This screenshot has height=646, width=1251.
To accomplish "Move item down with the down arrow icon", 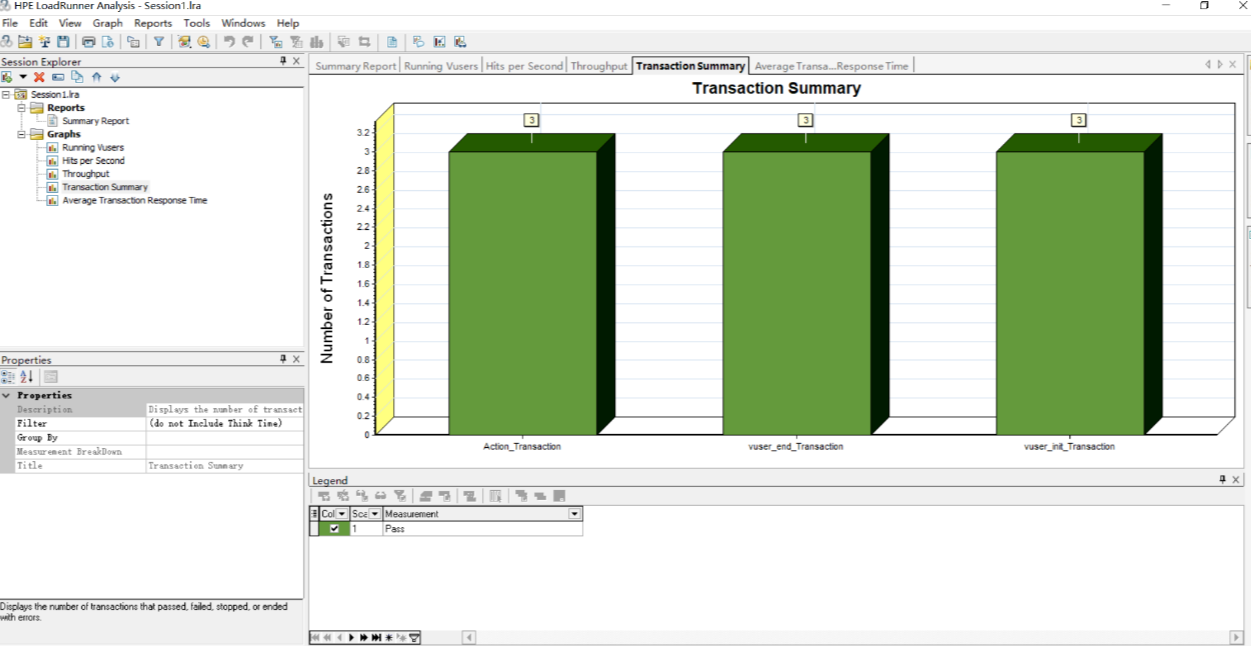I will tap(115, 77).
